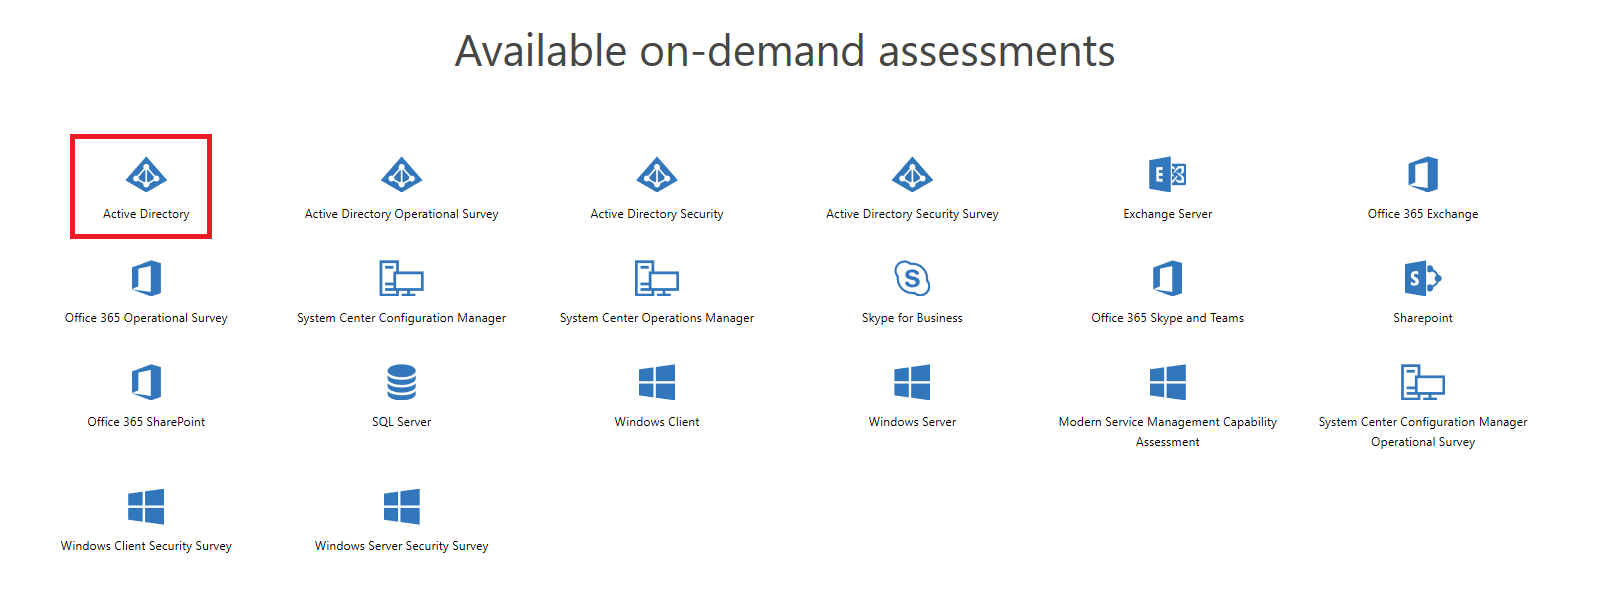Follow the "Active Directory Security" link text
Screen dimensions: 1603x607
pyautogui.click(x=657, y=214)
